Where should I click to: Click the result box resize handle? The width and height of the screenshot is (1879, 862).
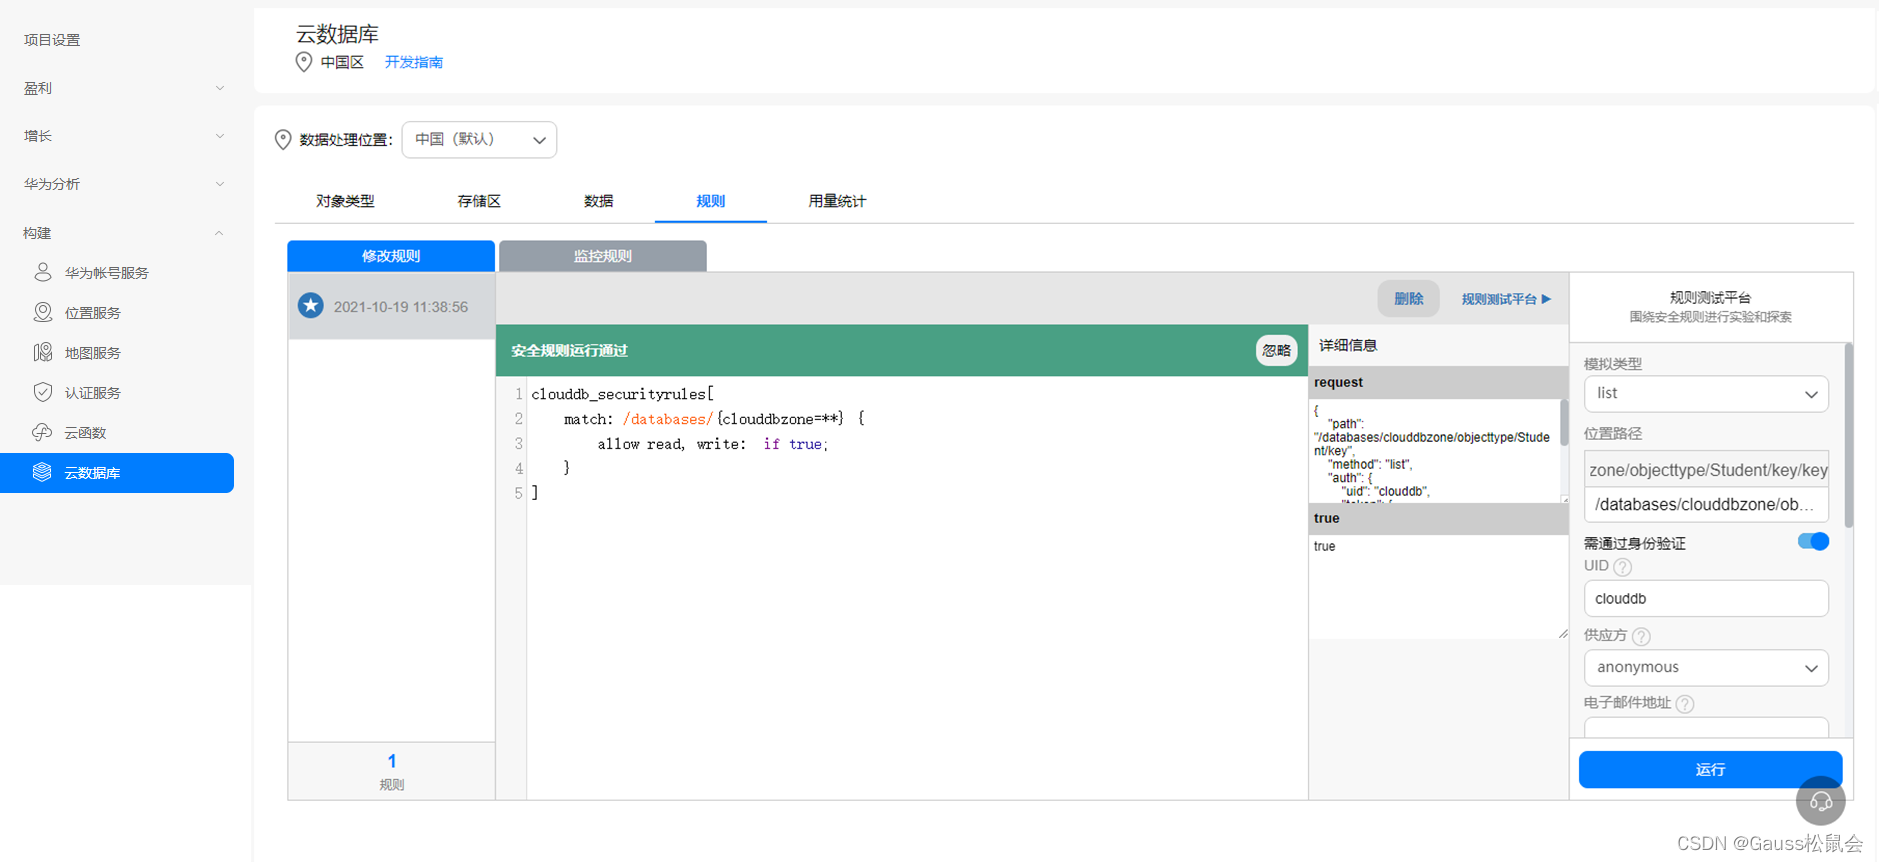(x=1563, y=633)
